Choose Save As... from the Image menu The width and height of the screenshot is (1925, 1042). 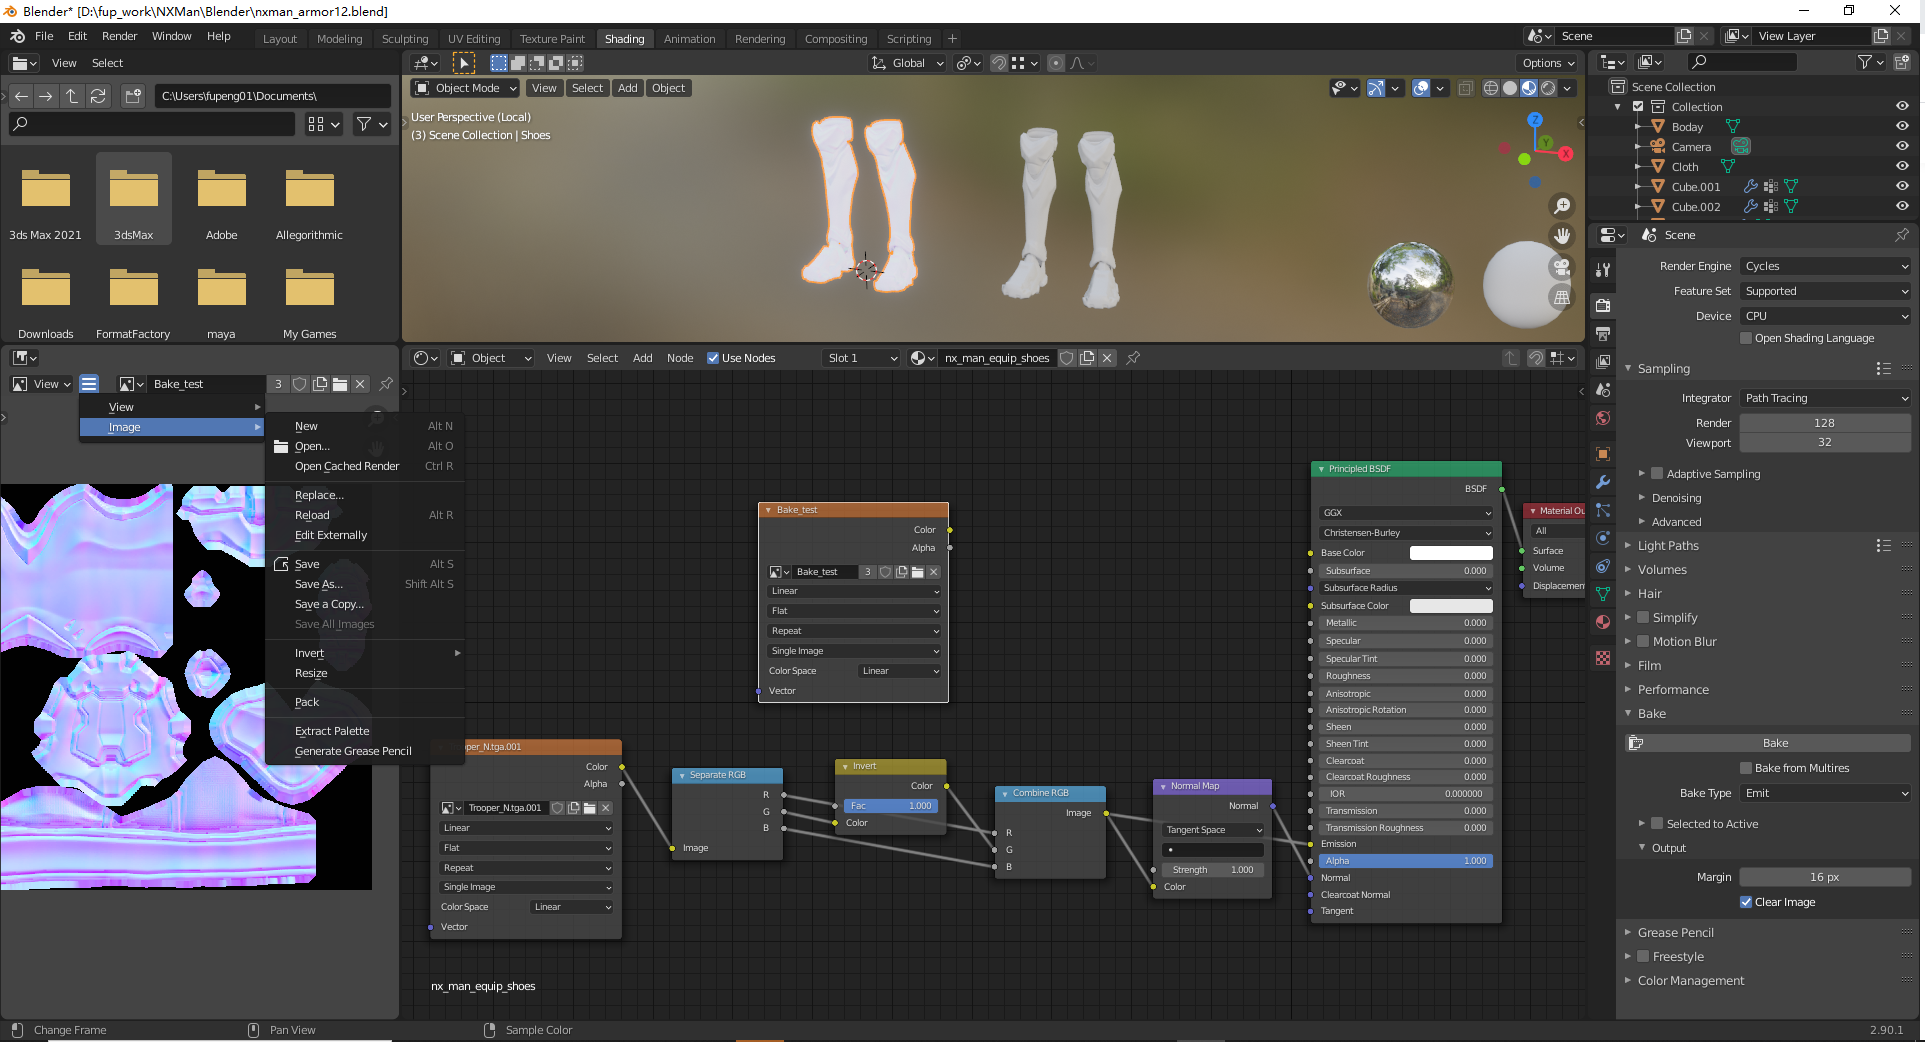tap(319, 584)
